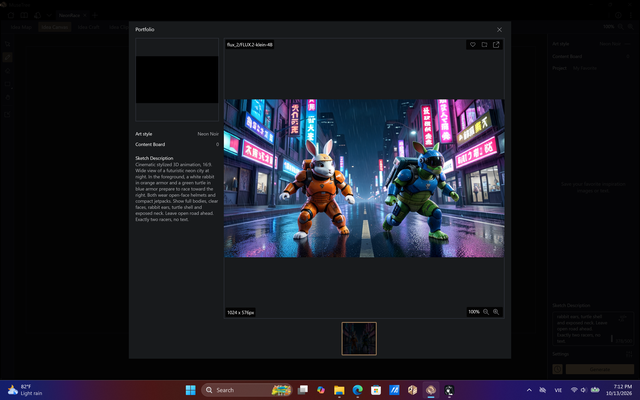
Task: Click My Favorite in the background right panel
Action: click(x=585, y=68)
